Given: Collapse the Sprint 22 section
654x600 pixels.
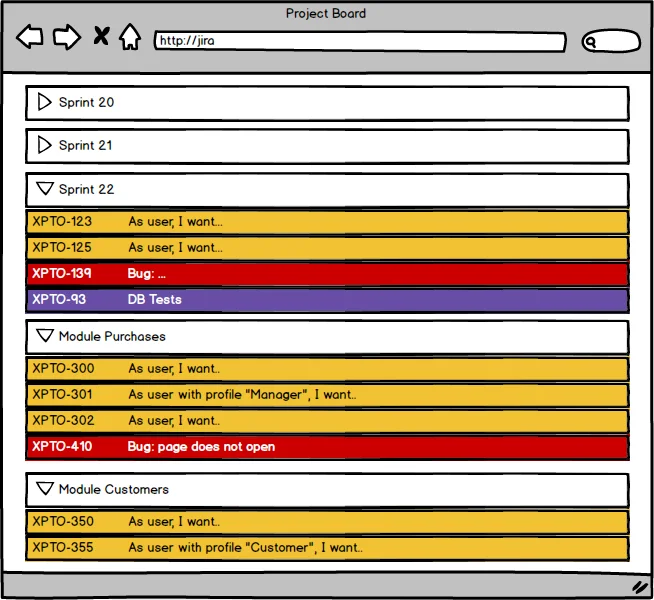Looking at the screenshot, I should (44, 188).
